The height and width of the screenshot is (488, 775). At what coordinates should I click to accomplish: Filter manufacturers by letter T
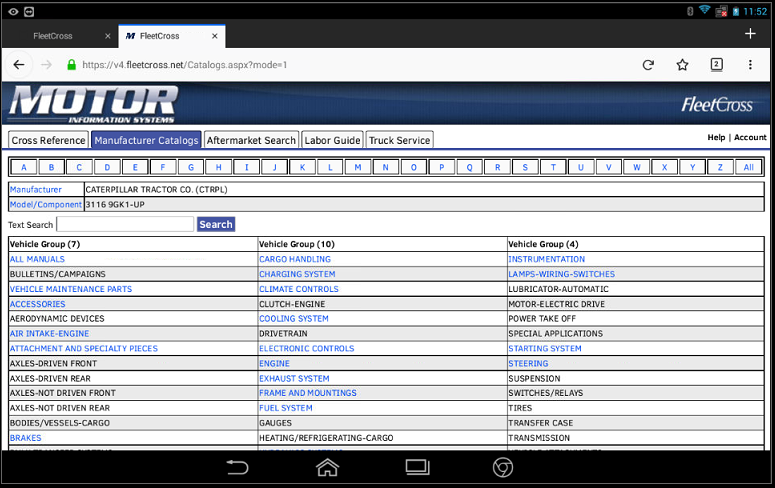coord(553,167)
